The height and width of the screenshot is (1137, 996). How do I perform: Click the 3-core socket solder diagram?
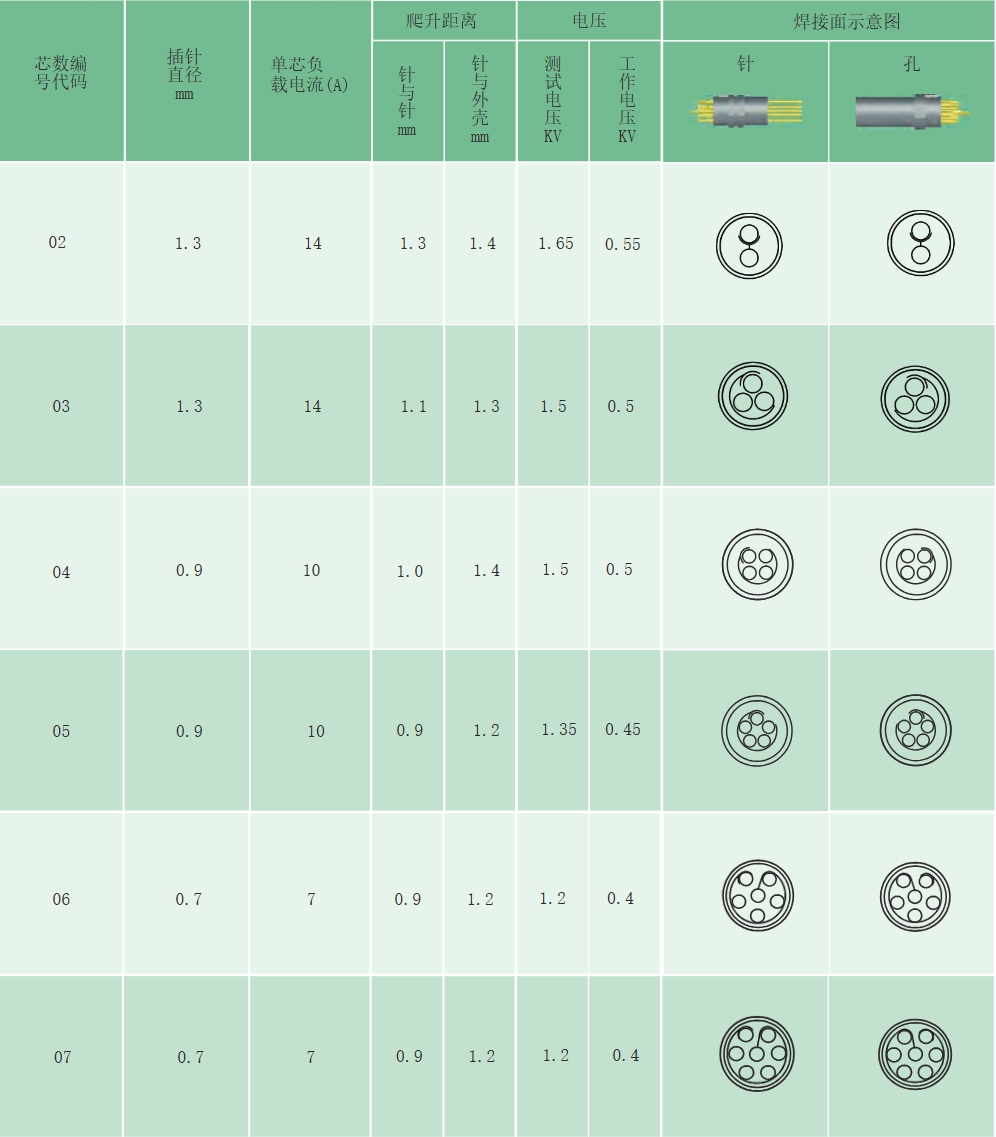point(914,398)
